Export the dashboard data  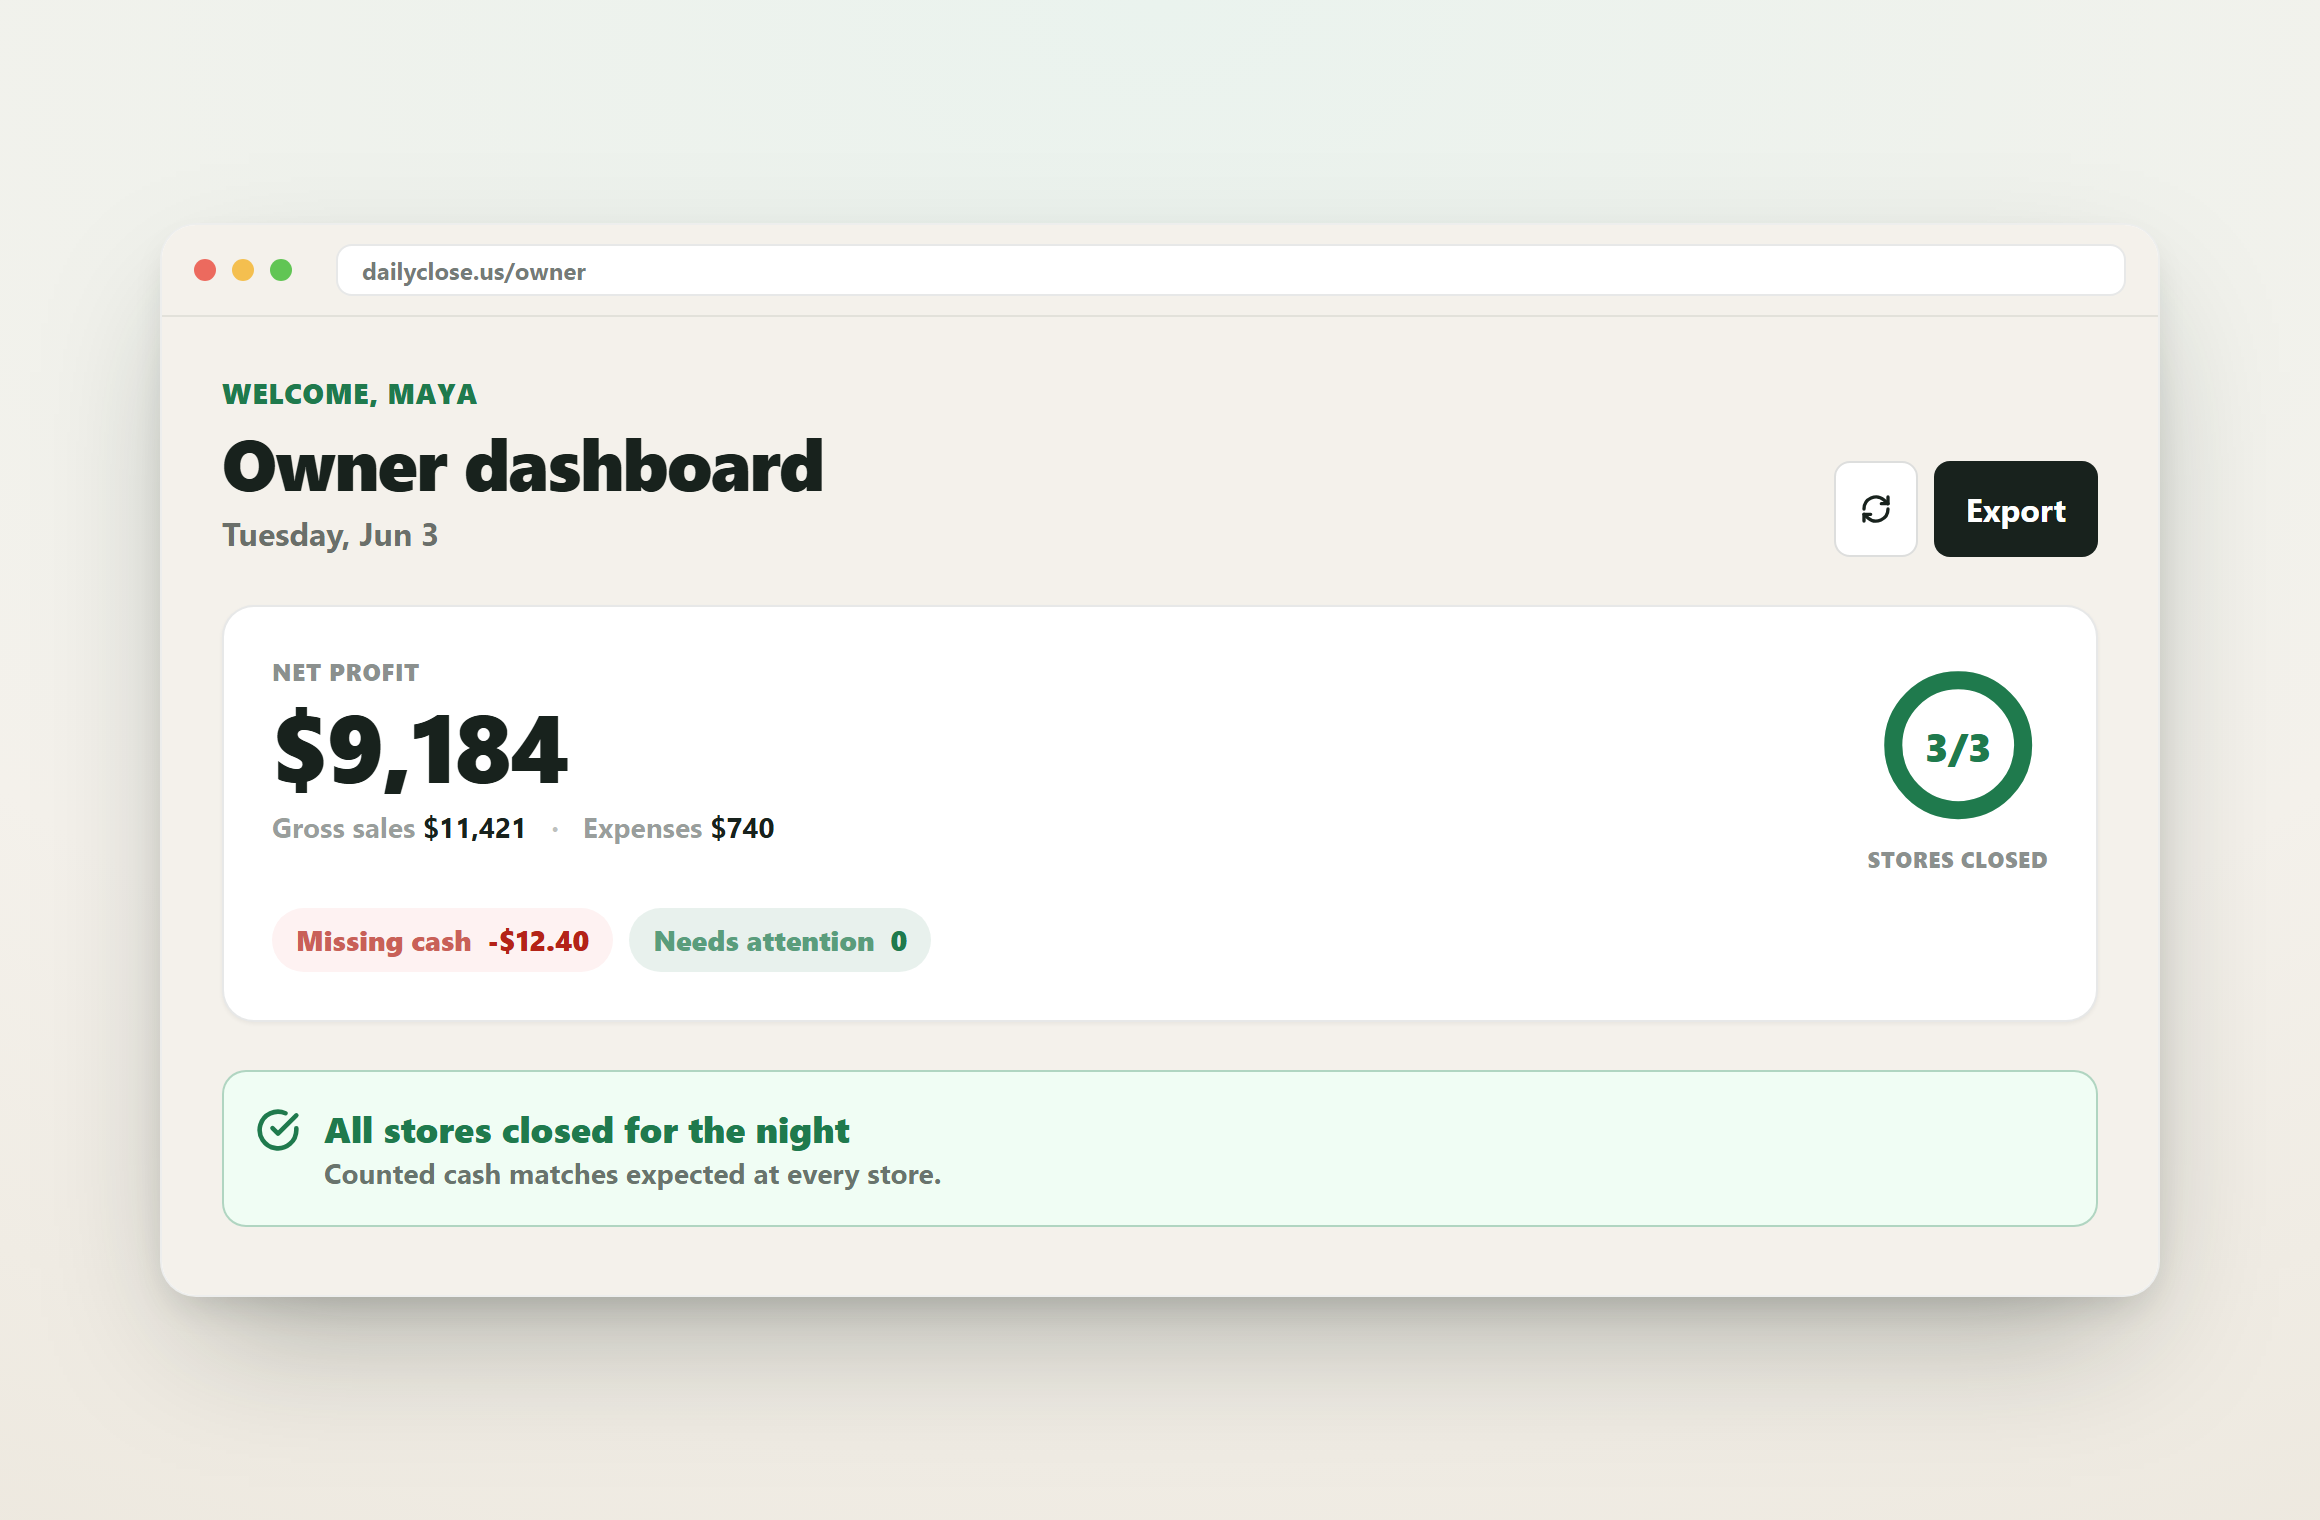tap(2015, 509)
